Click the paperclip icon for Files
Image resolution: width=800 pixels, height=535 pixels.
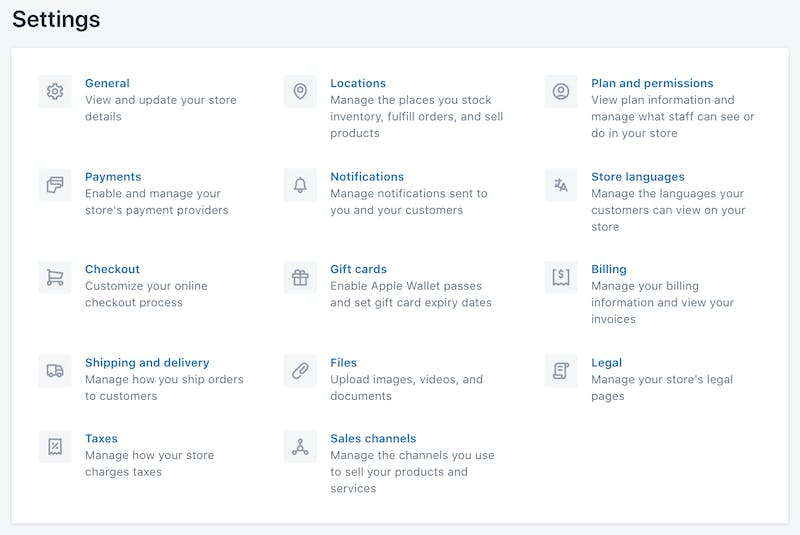(300, 371)
